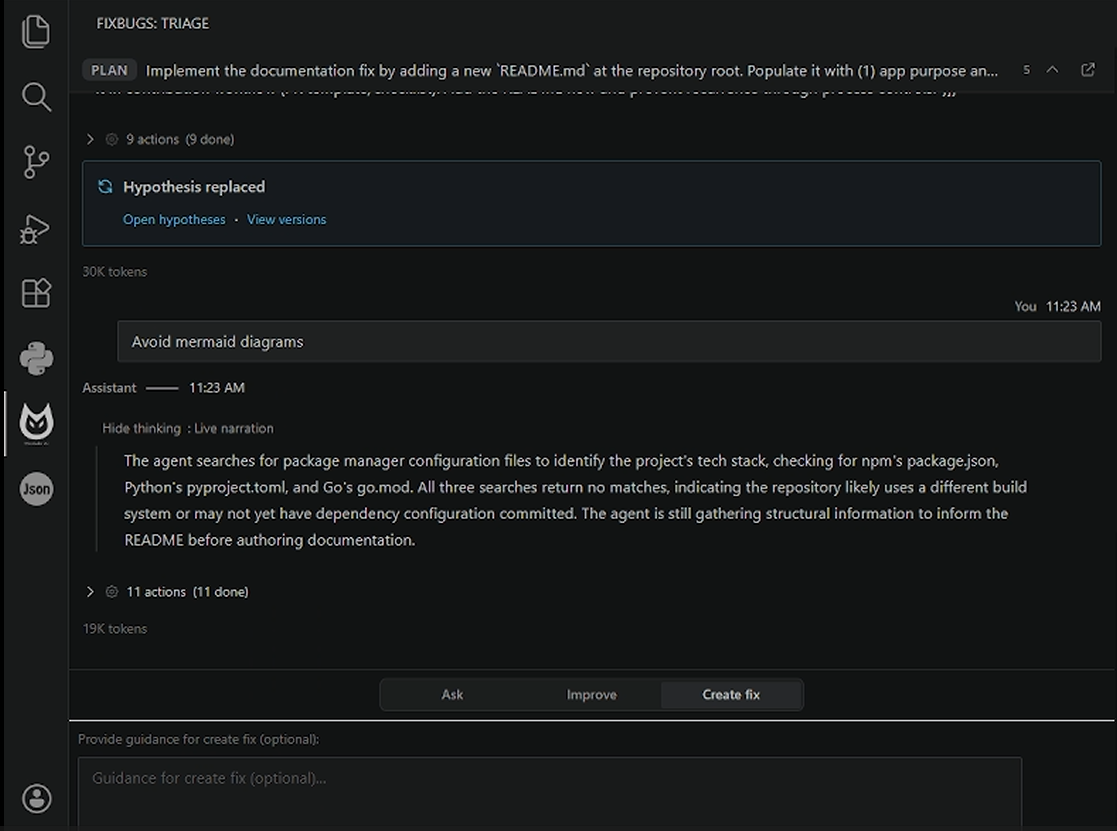Open the Run and Debug icon
1117x831 pixels.
[36, 229]
